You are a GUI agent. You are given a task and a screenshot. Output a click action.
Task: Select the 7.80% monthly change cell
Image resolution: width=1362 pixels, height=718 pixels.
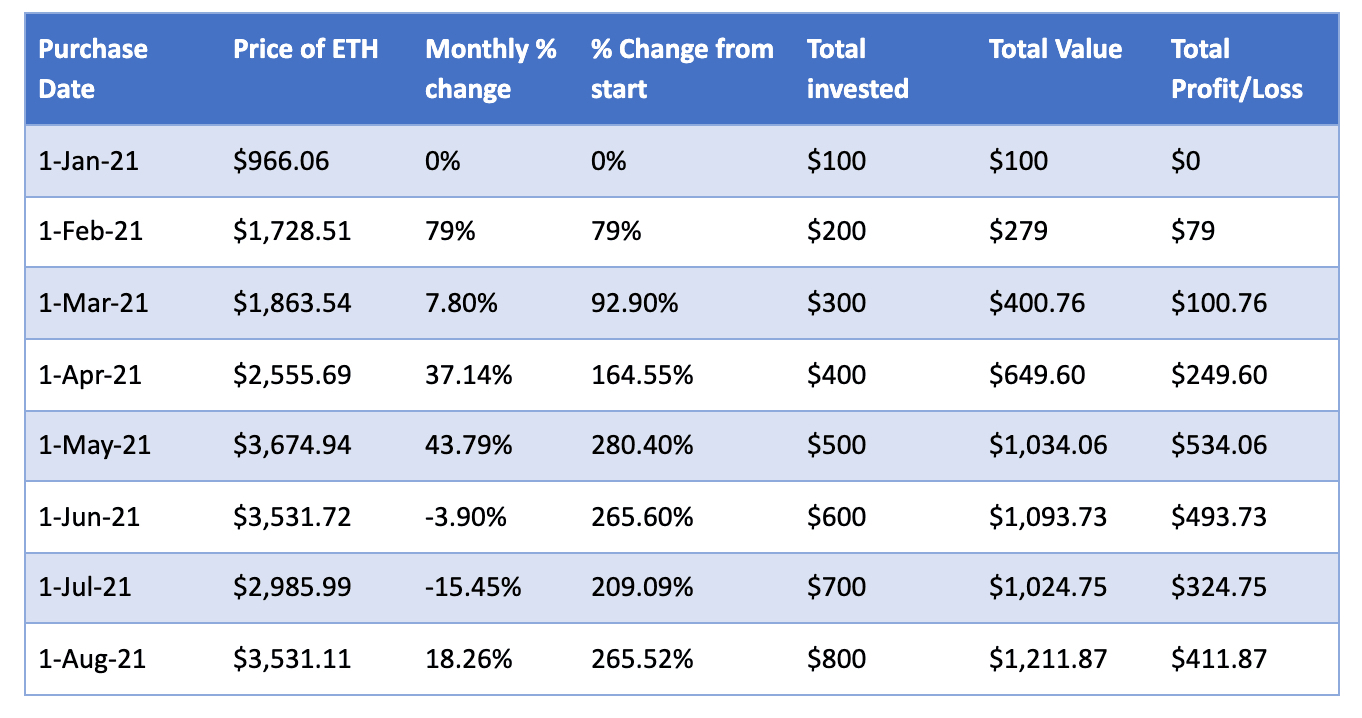click(462, 303)
